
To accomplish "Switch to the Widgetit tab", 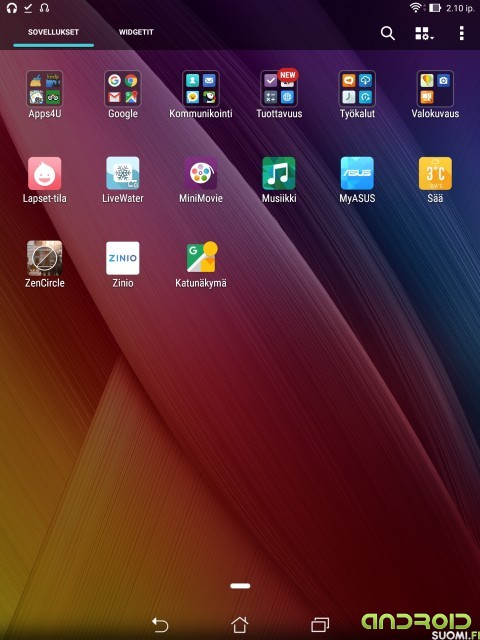I will point(136,32).
